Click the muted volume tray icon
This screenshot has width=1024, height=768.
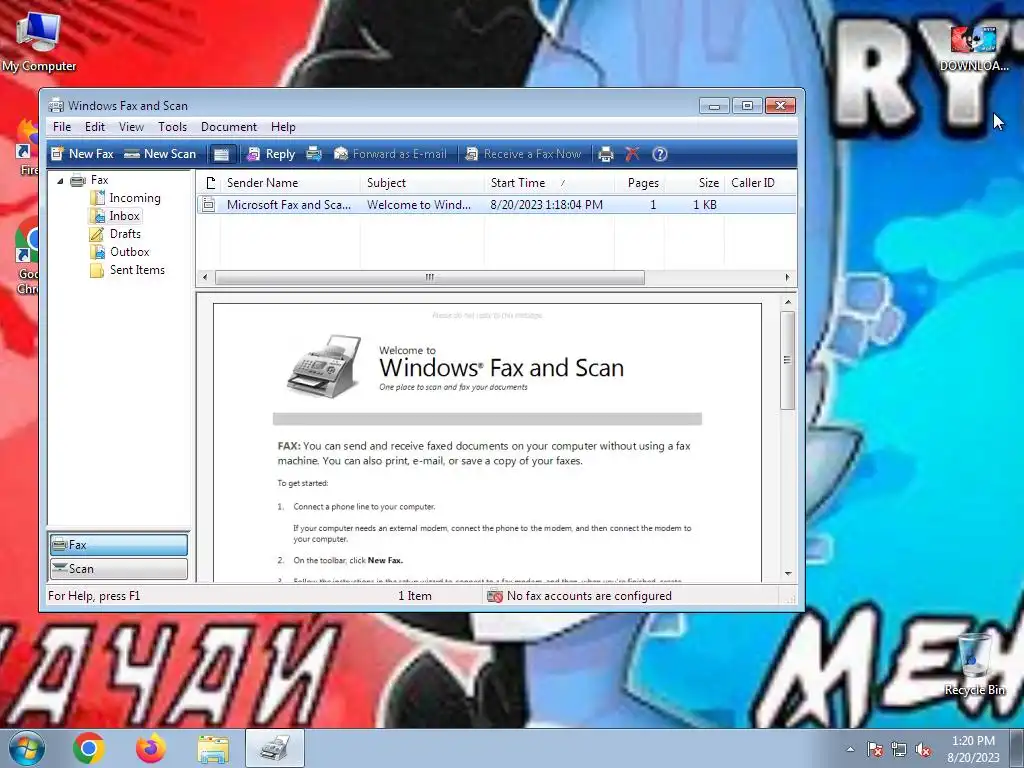pyautogui.click(x=923, y=749)
